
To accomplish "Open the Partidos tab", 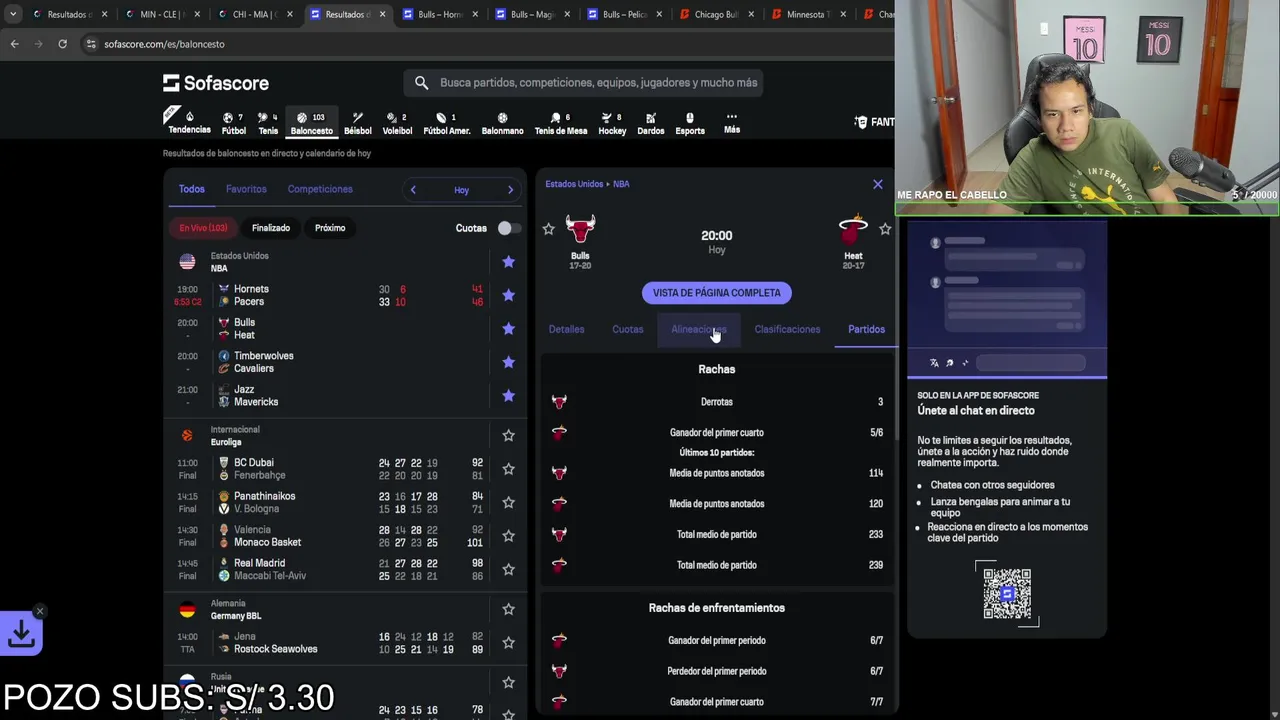I will [x=866, y=329].
